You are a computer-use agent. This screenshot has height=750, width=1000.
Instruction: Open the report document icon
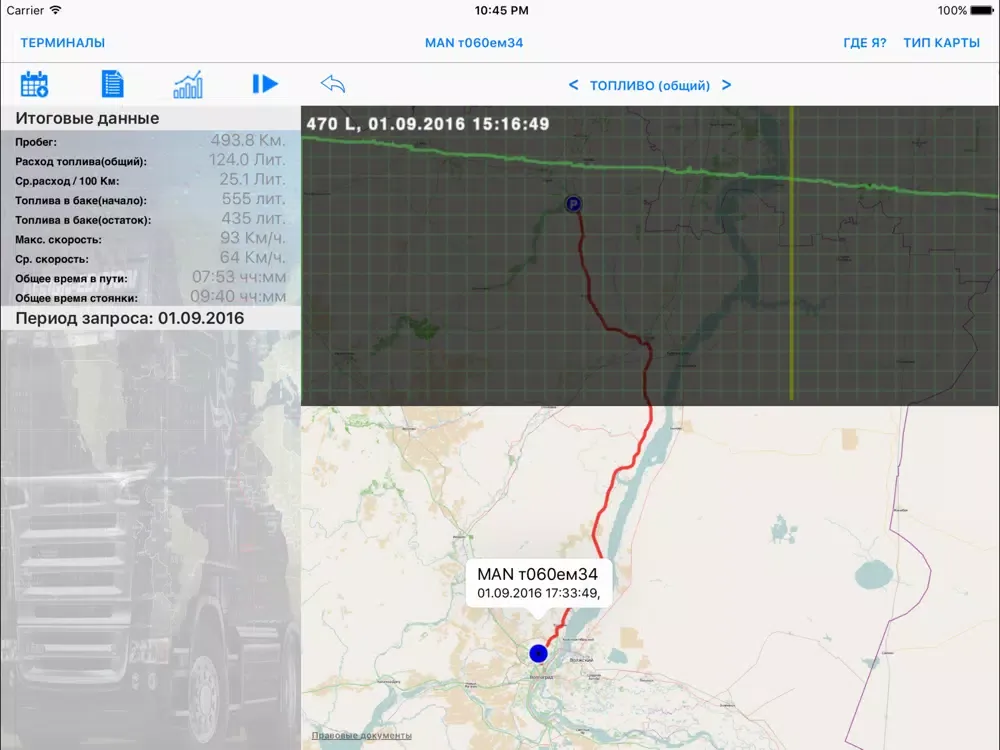(x=112, y=85)
